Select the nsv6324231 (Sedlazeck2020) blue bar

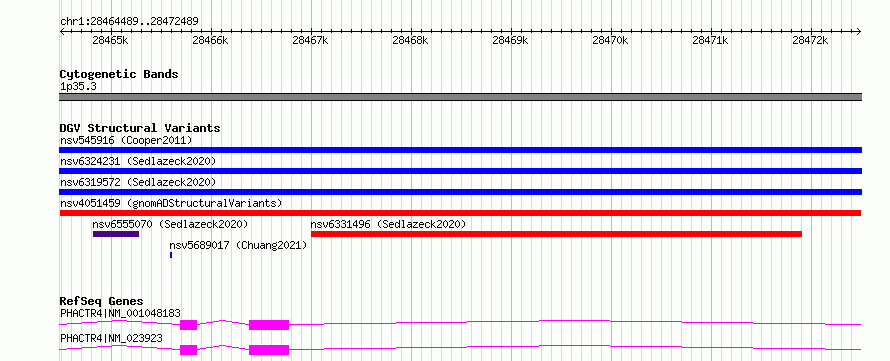tap(460, 171)
